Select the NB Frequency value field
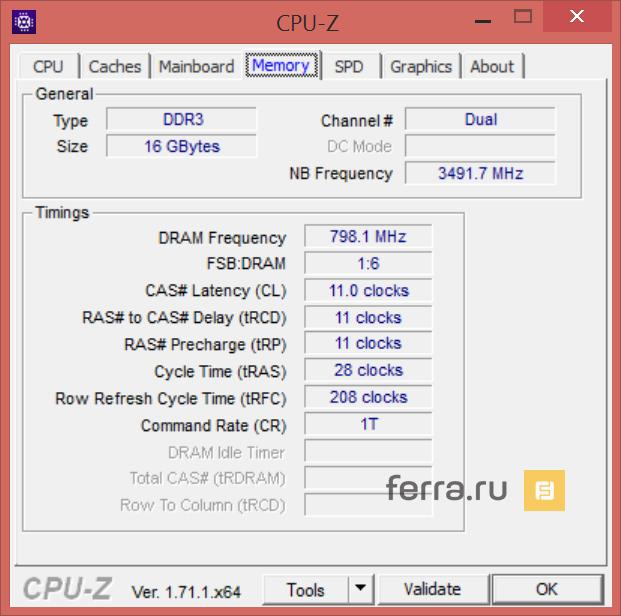Screen dimensions: 621x616 tap(480, 173)
